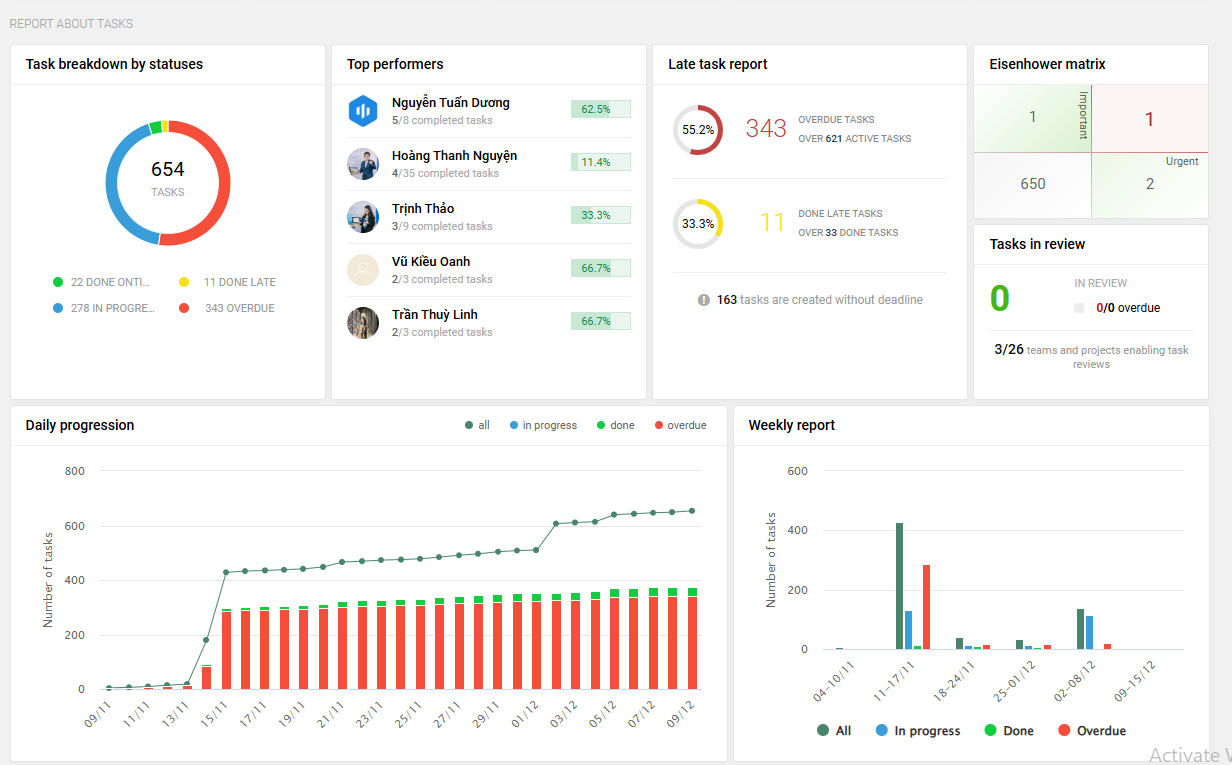
Task: Open Nguyễn Tuấn Dương's performer name
Action: [451, 103]
